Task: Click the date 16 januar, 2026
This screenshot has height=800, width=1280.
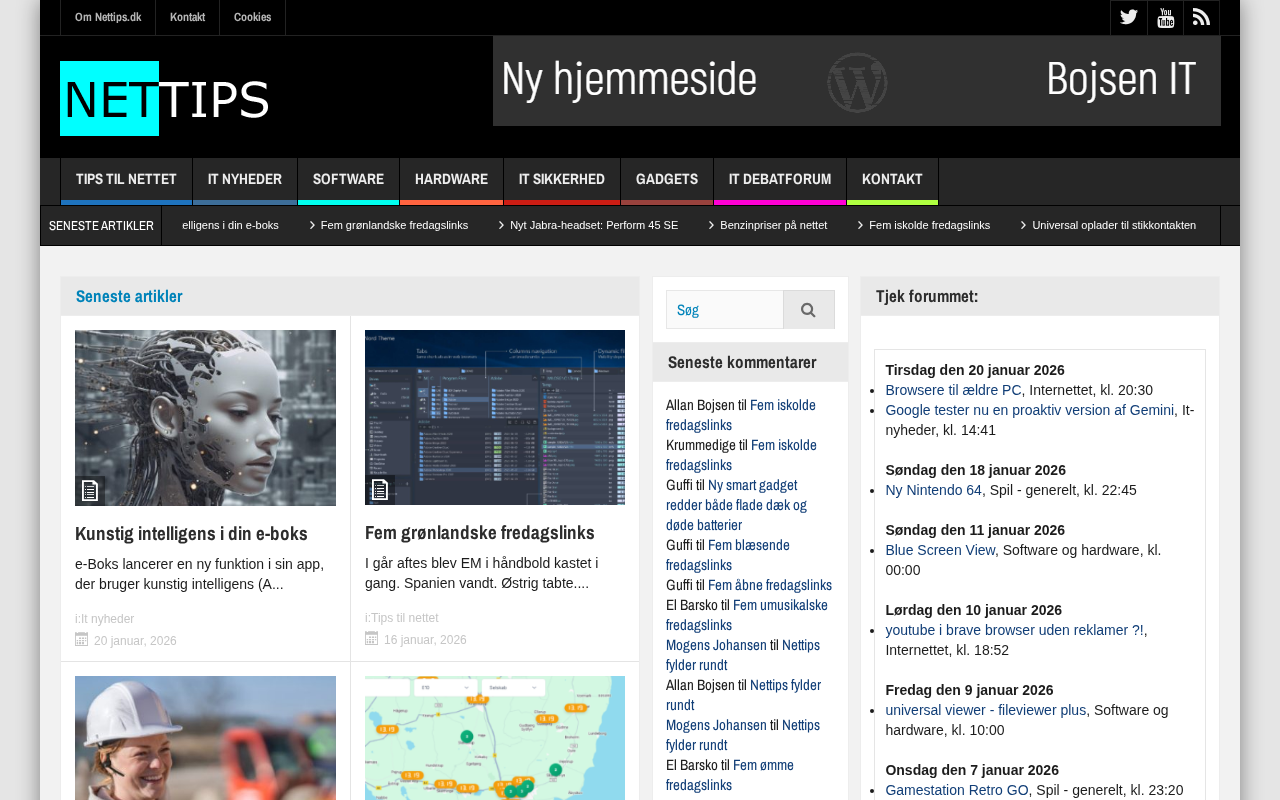Action: [425, 640]
